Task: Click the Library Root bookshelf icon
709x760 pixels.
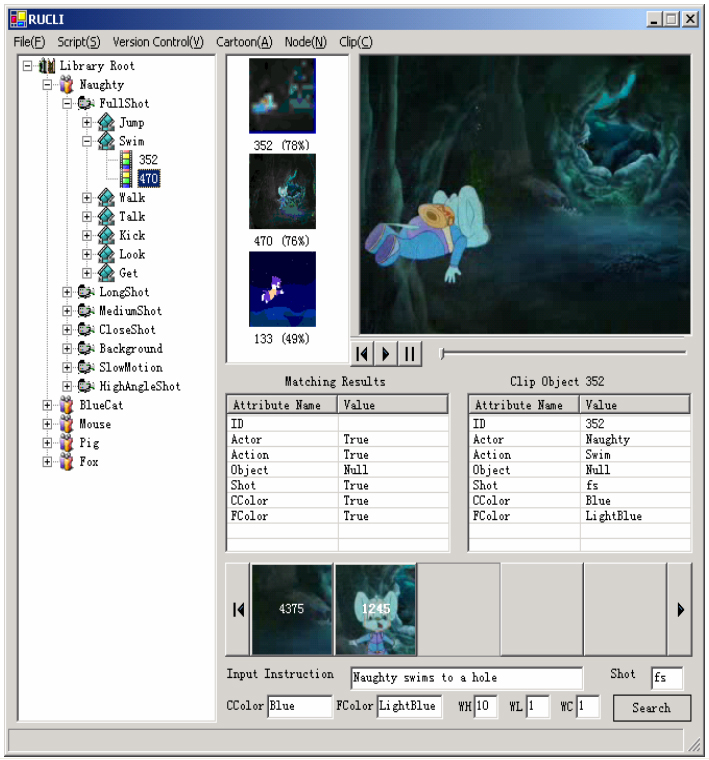Action: pyautogui.click(x=47, y=66)
